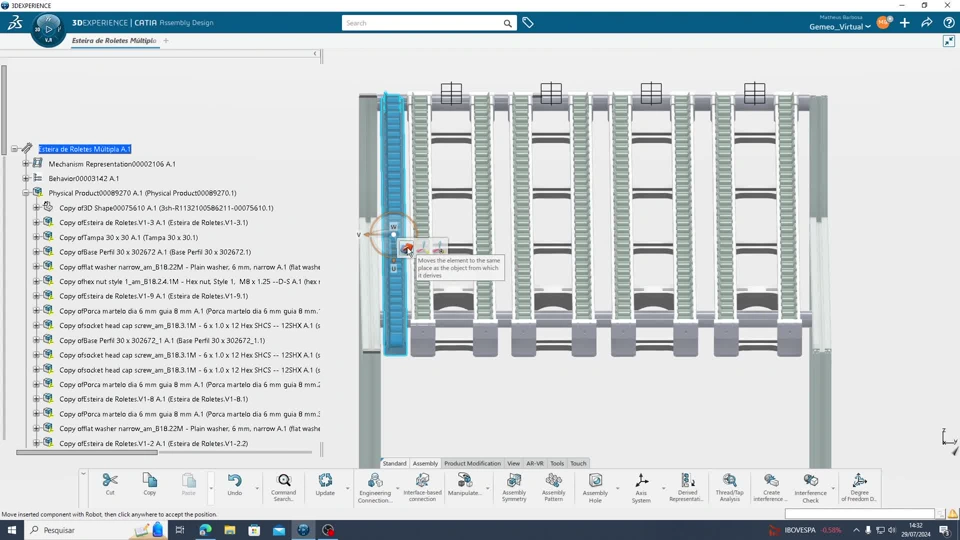This screenshot has width=960, height=540.
Task: Open the help question mark icon
Action: coord(949,23)
